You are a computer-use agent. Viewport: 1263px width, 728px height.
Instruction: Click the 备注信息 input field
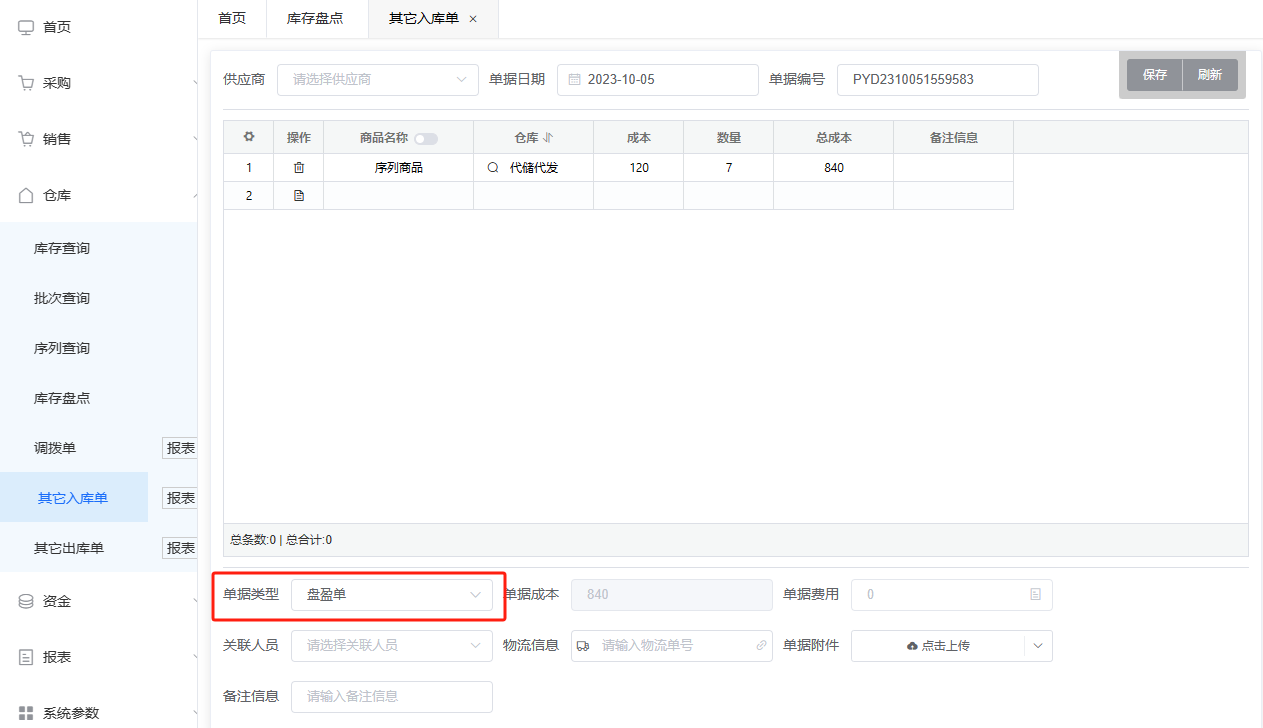pos(392,696)
